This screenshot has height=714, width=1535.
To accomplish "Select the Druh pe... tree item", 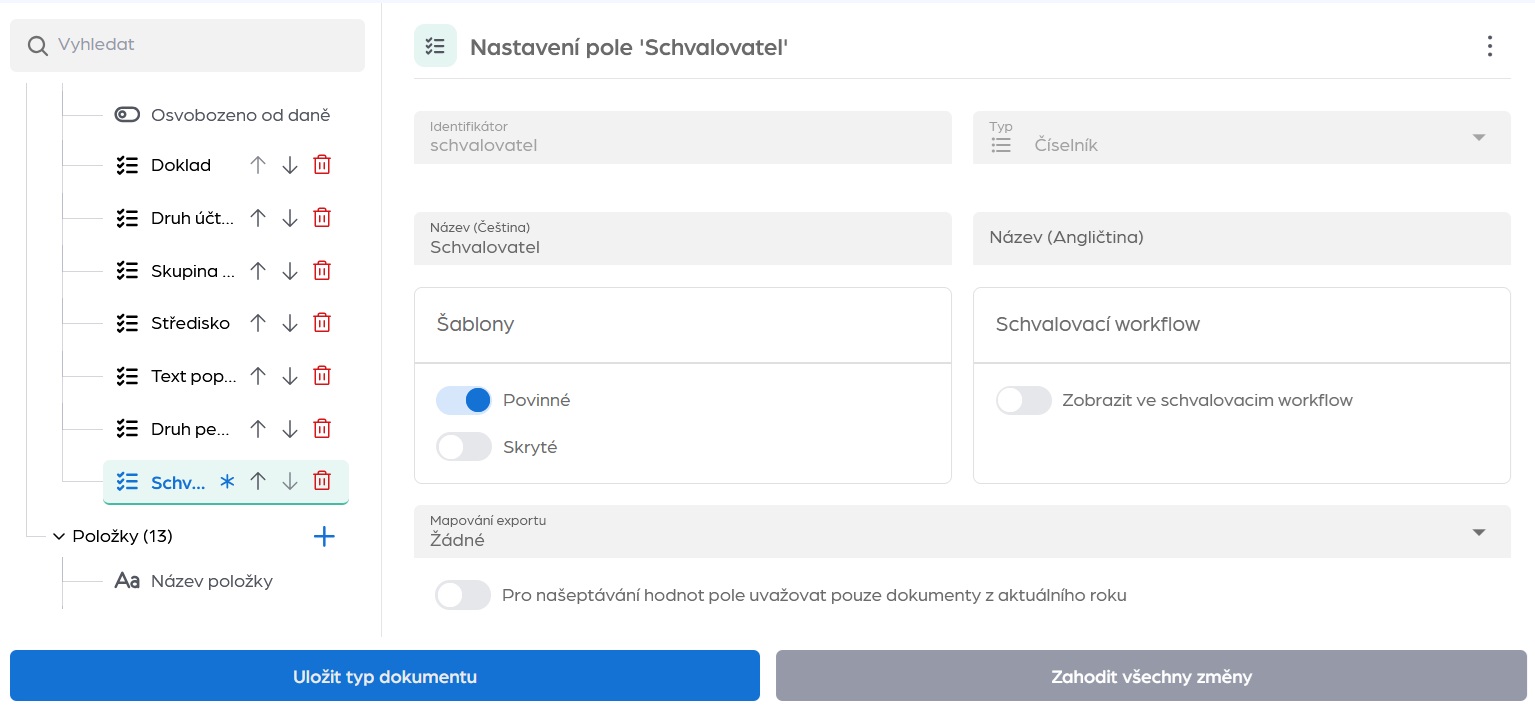I will (191, 429).
